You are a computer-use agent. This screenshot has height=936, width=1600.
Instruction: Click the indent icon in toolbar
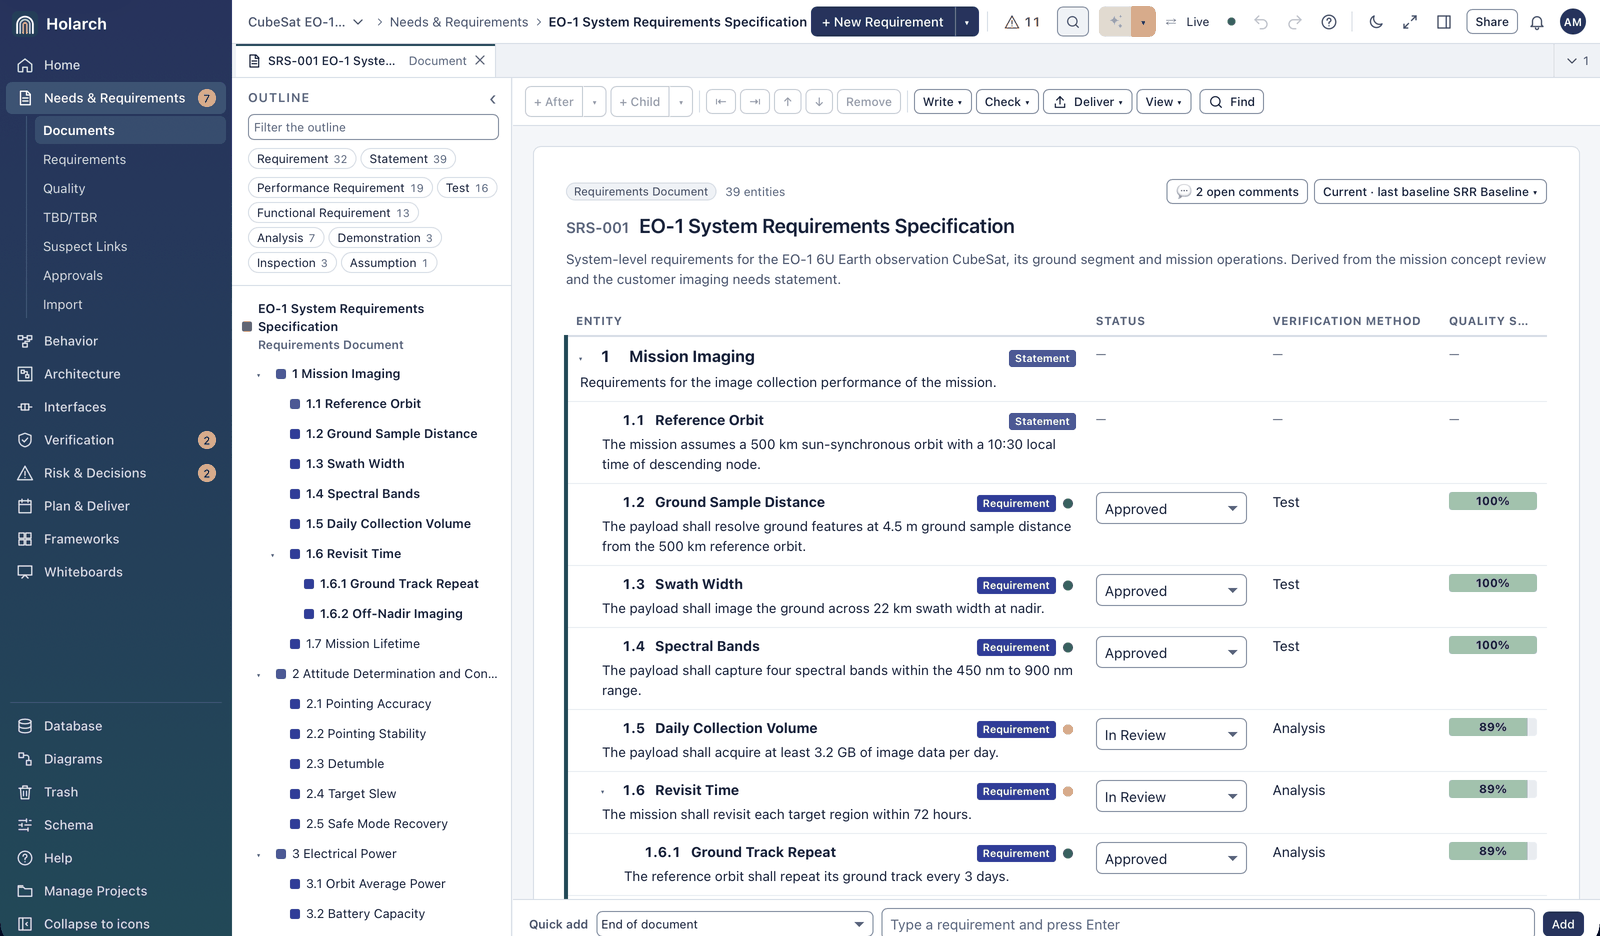point(754,102)
